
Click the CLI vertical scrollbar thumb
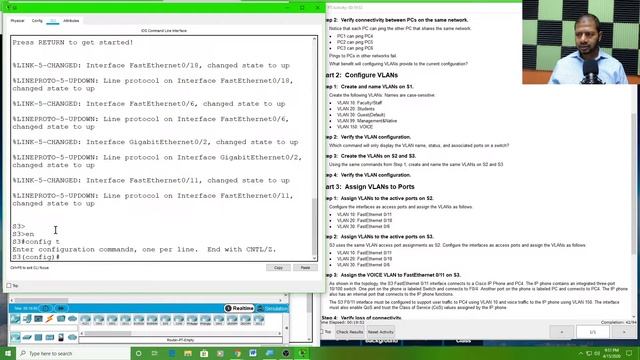[x=314, y=226]
